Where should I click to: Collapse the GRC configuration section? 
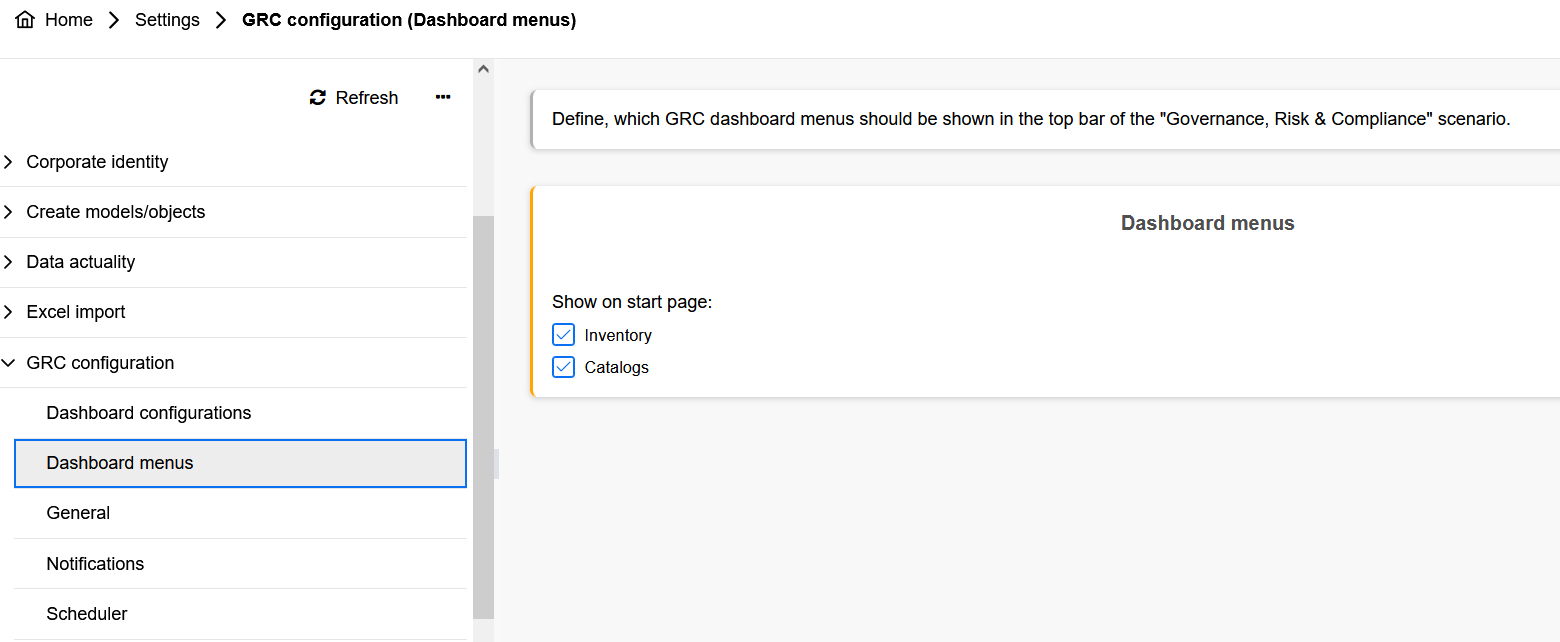coord(9,363)
